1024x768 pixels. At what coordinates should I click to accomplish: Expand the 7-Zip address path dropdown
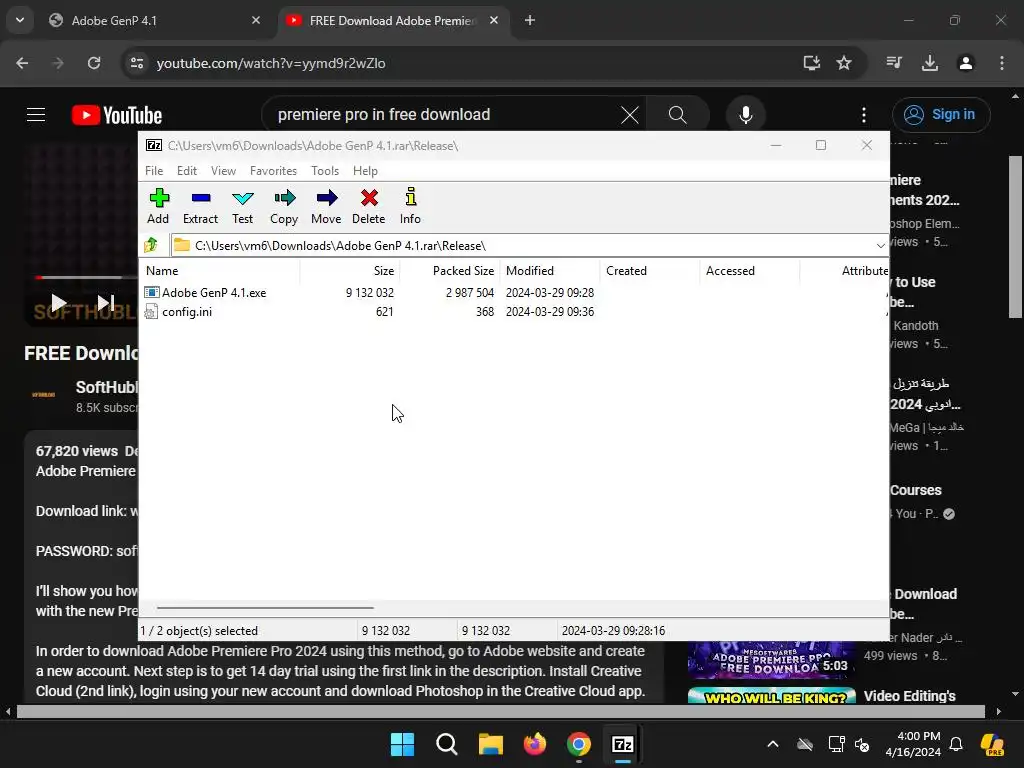click(x=880, y=246)
